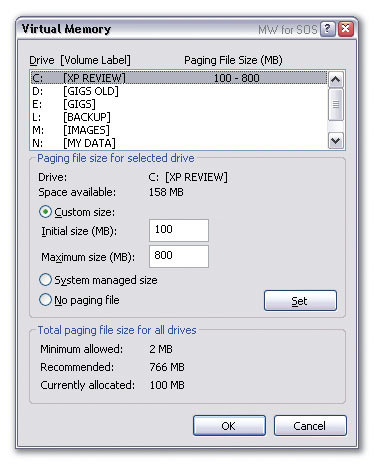Select drive C: [XP REVIEW] row

[x=179, y=78]
